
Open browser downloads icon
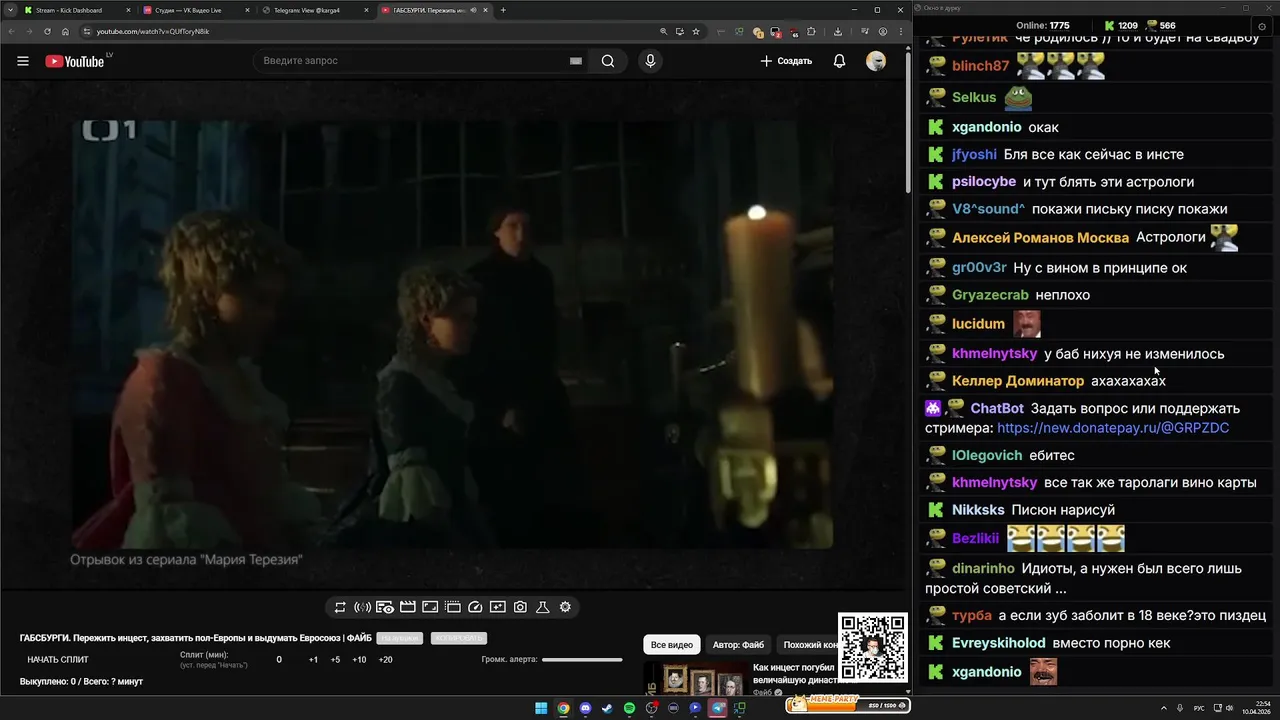tap(838, 31)
